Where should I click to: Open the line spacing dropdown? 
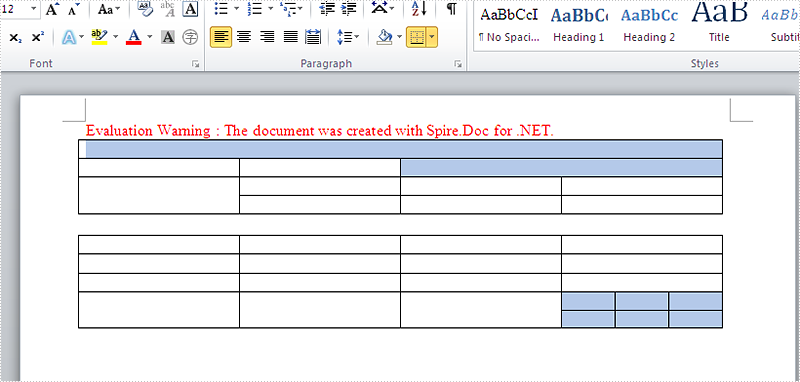[348, 37]
